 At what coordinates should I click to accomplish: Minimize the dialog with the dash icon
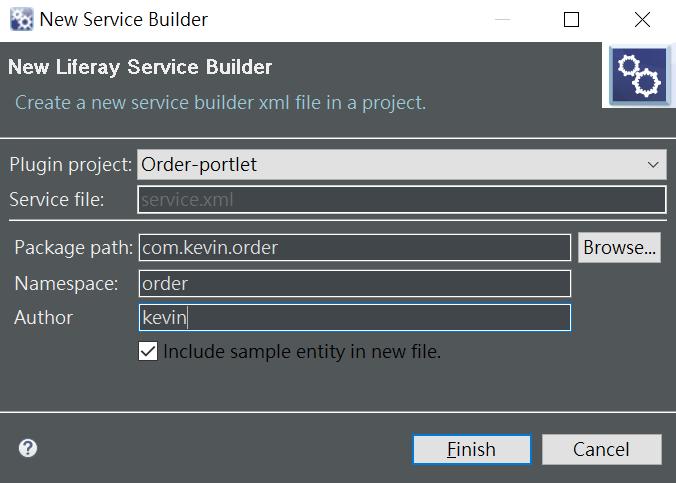[502, 19]
